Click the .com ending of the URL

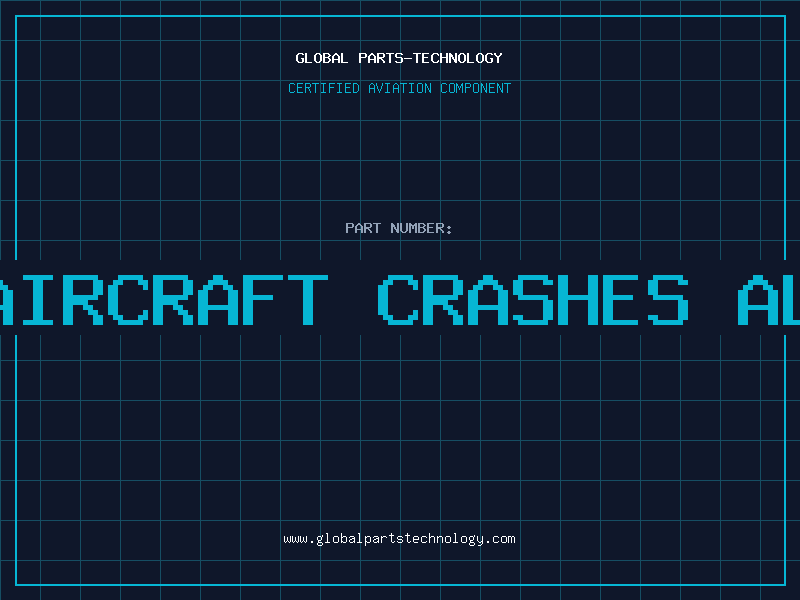pos(500,539)
